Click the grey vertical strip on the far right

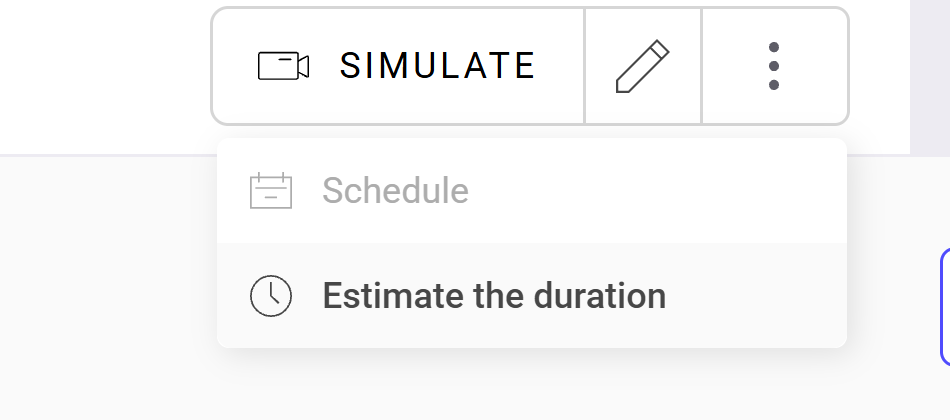click(x=929, y=76)
